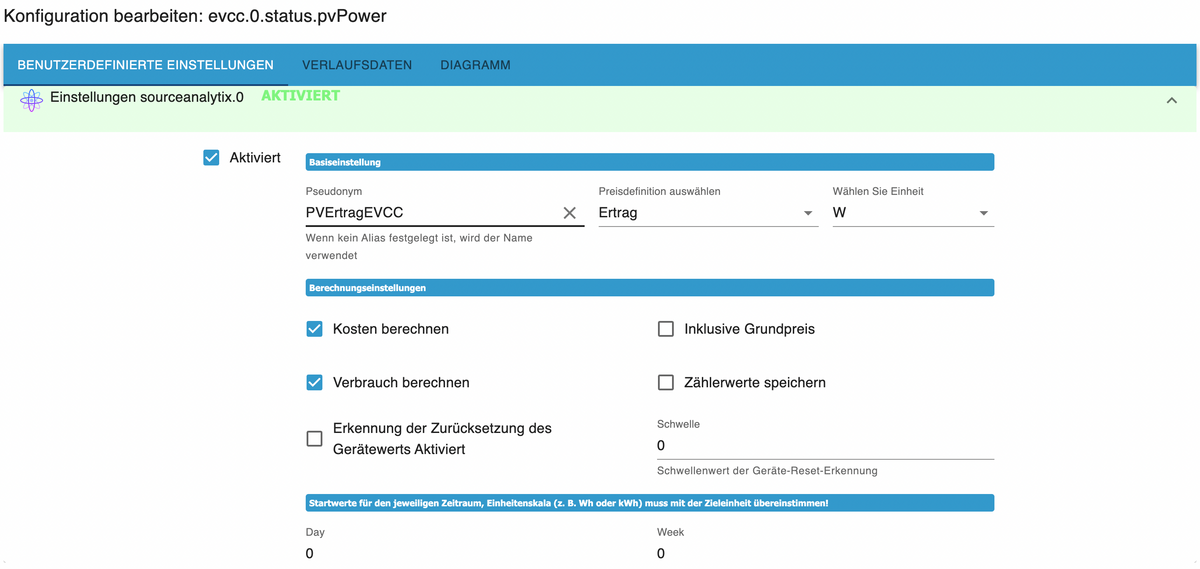Click the Schwelle threshold input field
Screen dimensions: 1200x569
pos(825,445)
